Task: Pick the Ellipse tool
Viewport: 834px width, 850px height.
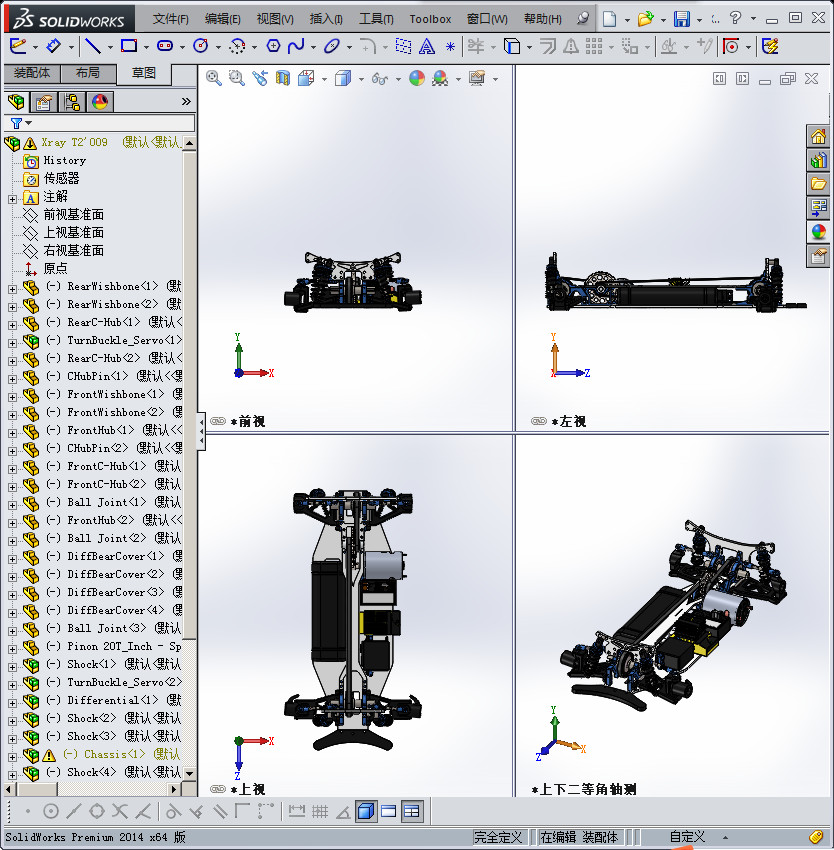Action: (331, 47)
